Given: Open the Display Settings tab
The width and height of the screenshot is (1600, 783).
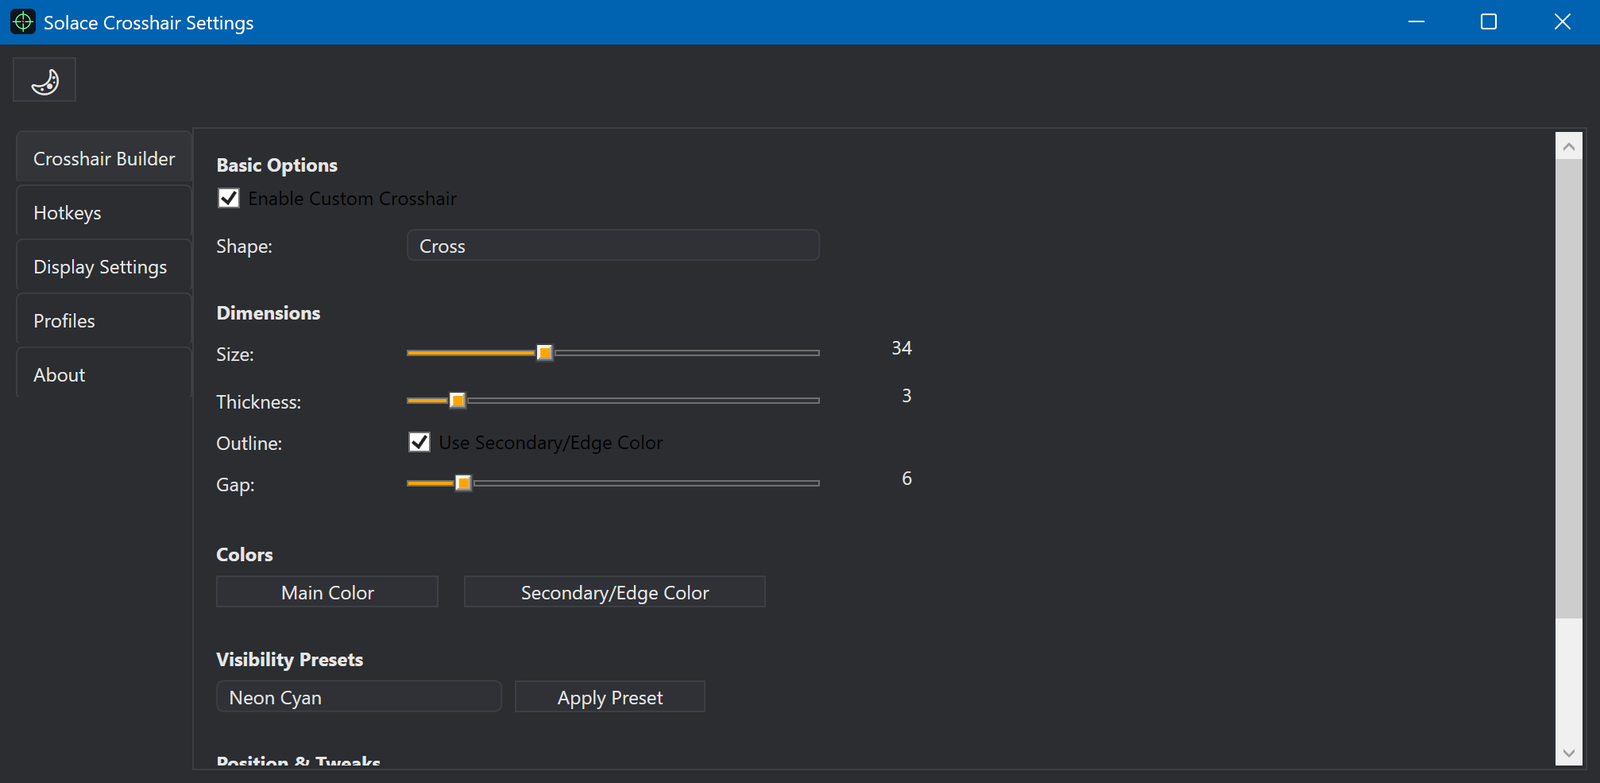Looking at the screenshot, I should (104, 266).
